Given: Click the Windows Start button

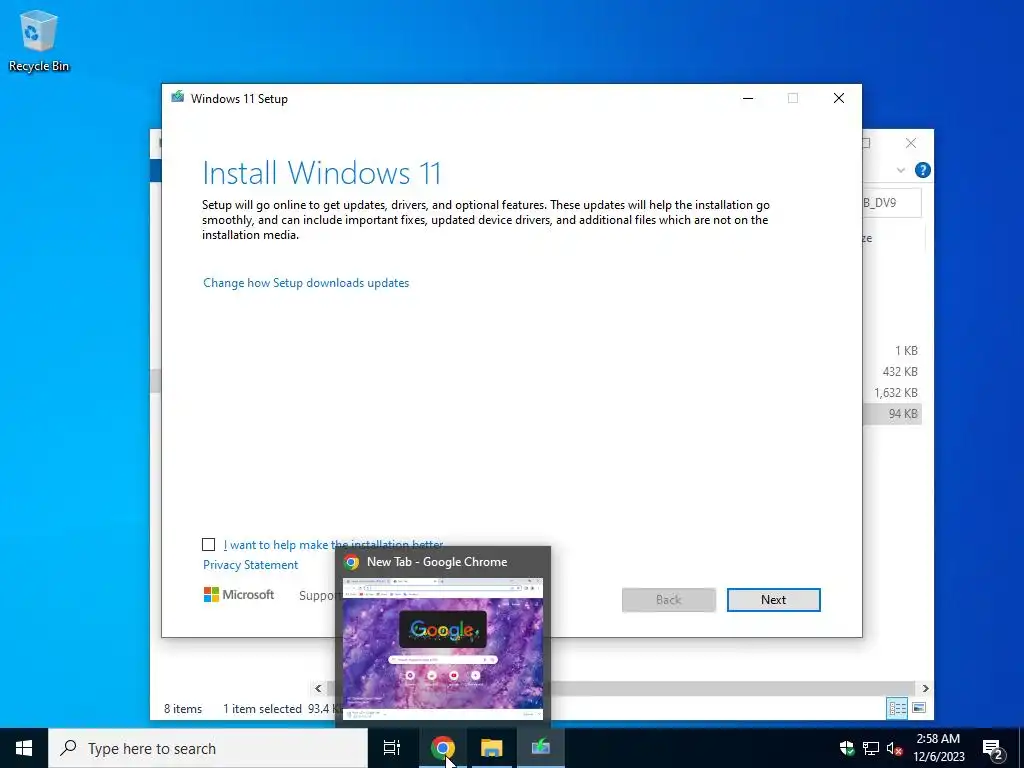Looking at the screenshot, I should tap(24, 748).
